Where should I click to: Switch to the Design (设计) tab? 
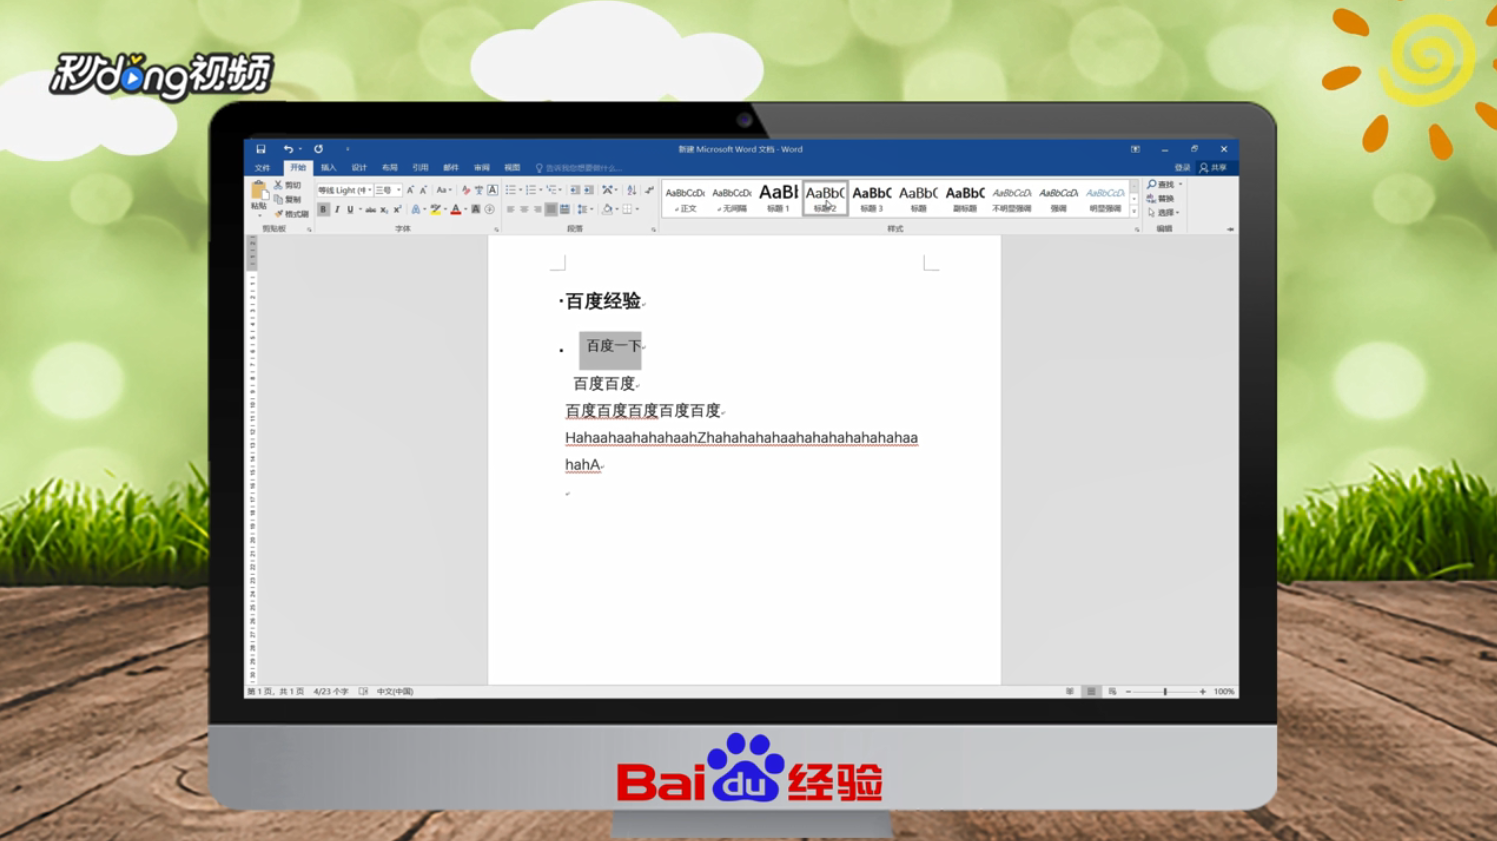coord(359,168)
